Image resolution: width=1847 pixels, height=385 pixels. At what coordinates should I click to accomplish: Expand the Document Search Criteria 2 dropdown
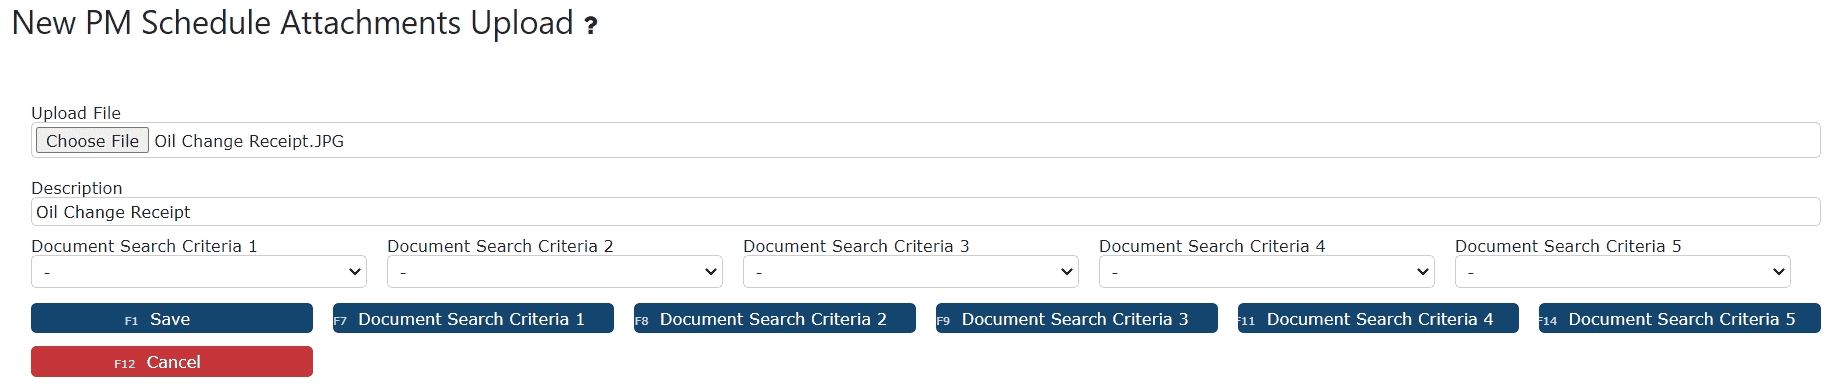(555, 271)
